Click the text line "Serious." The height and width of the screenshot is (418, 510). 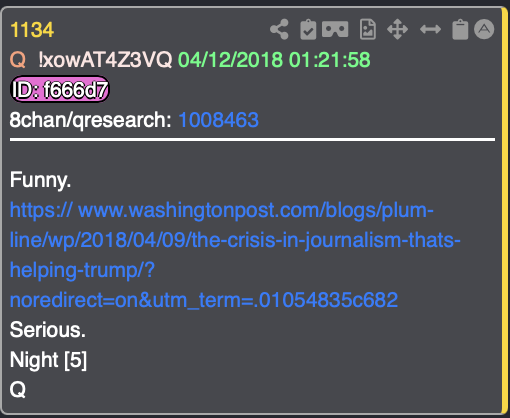coord(48,330)
